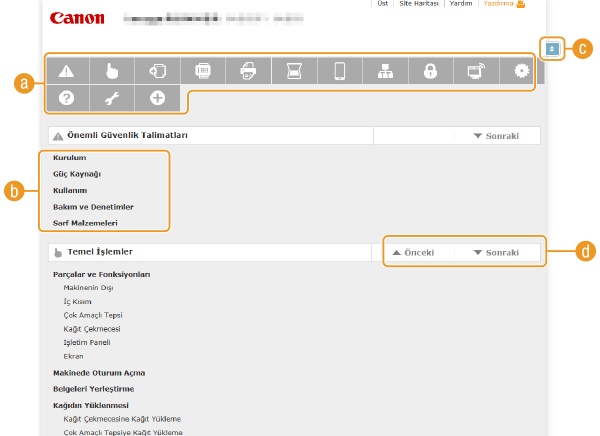600x436 pixels.
Task: Select the printer icon in the toolbar
Action: pos(247,71)
